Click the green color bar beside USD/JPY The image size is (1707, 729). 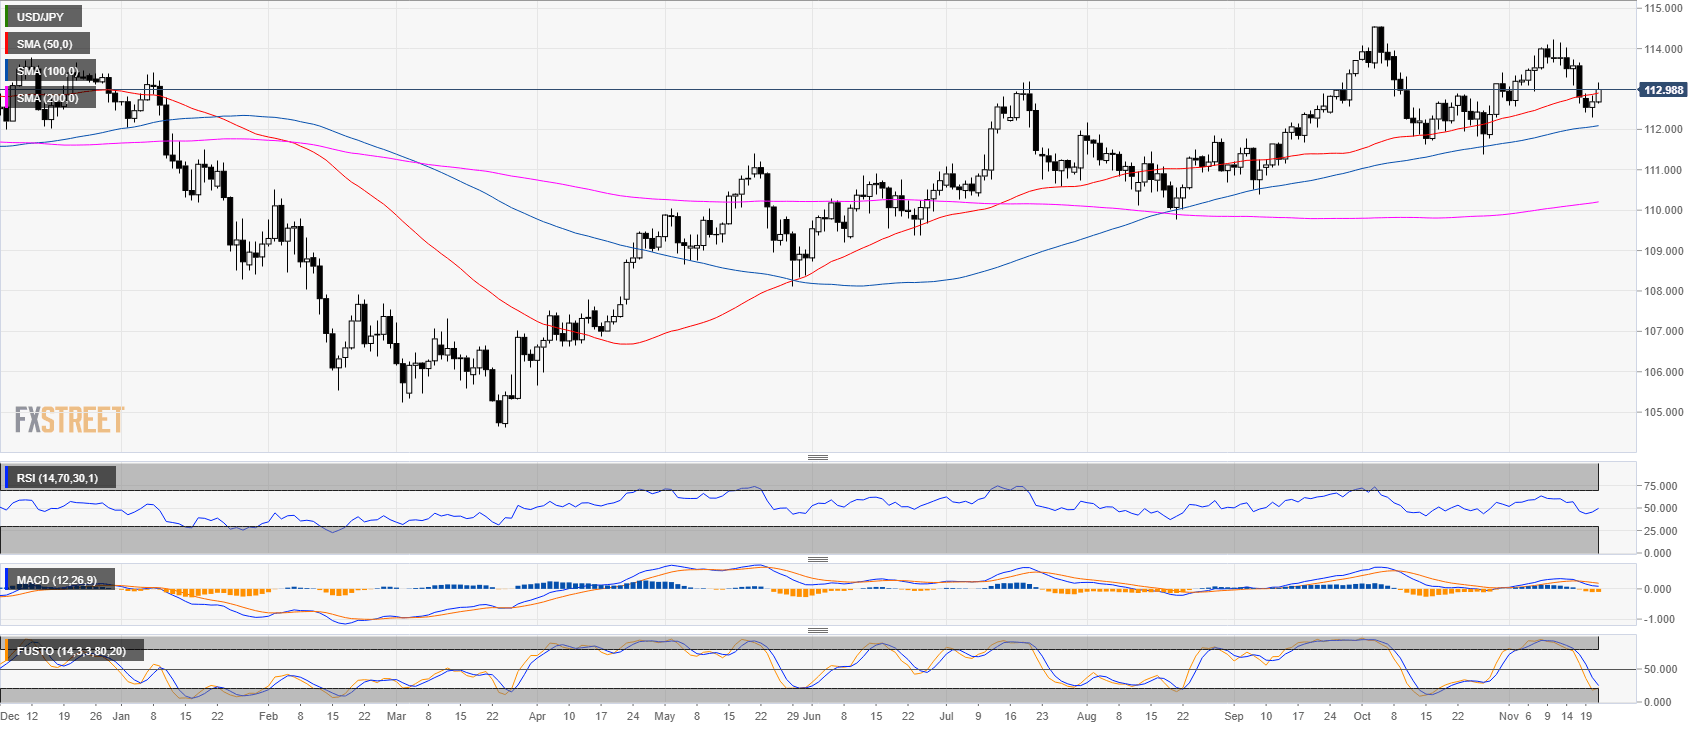(x=6, y=17)
